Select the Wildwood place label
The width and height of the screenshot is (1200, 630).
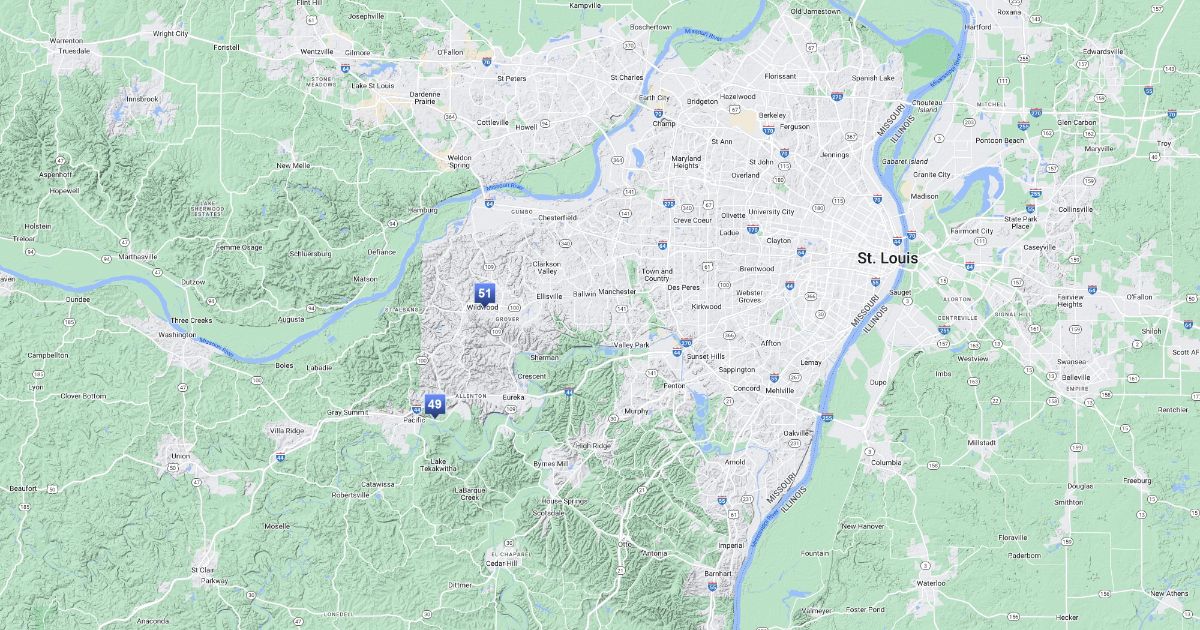click(481, 307)
